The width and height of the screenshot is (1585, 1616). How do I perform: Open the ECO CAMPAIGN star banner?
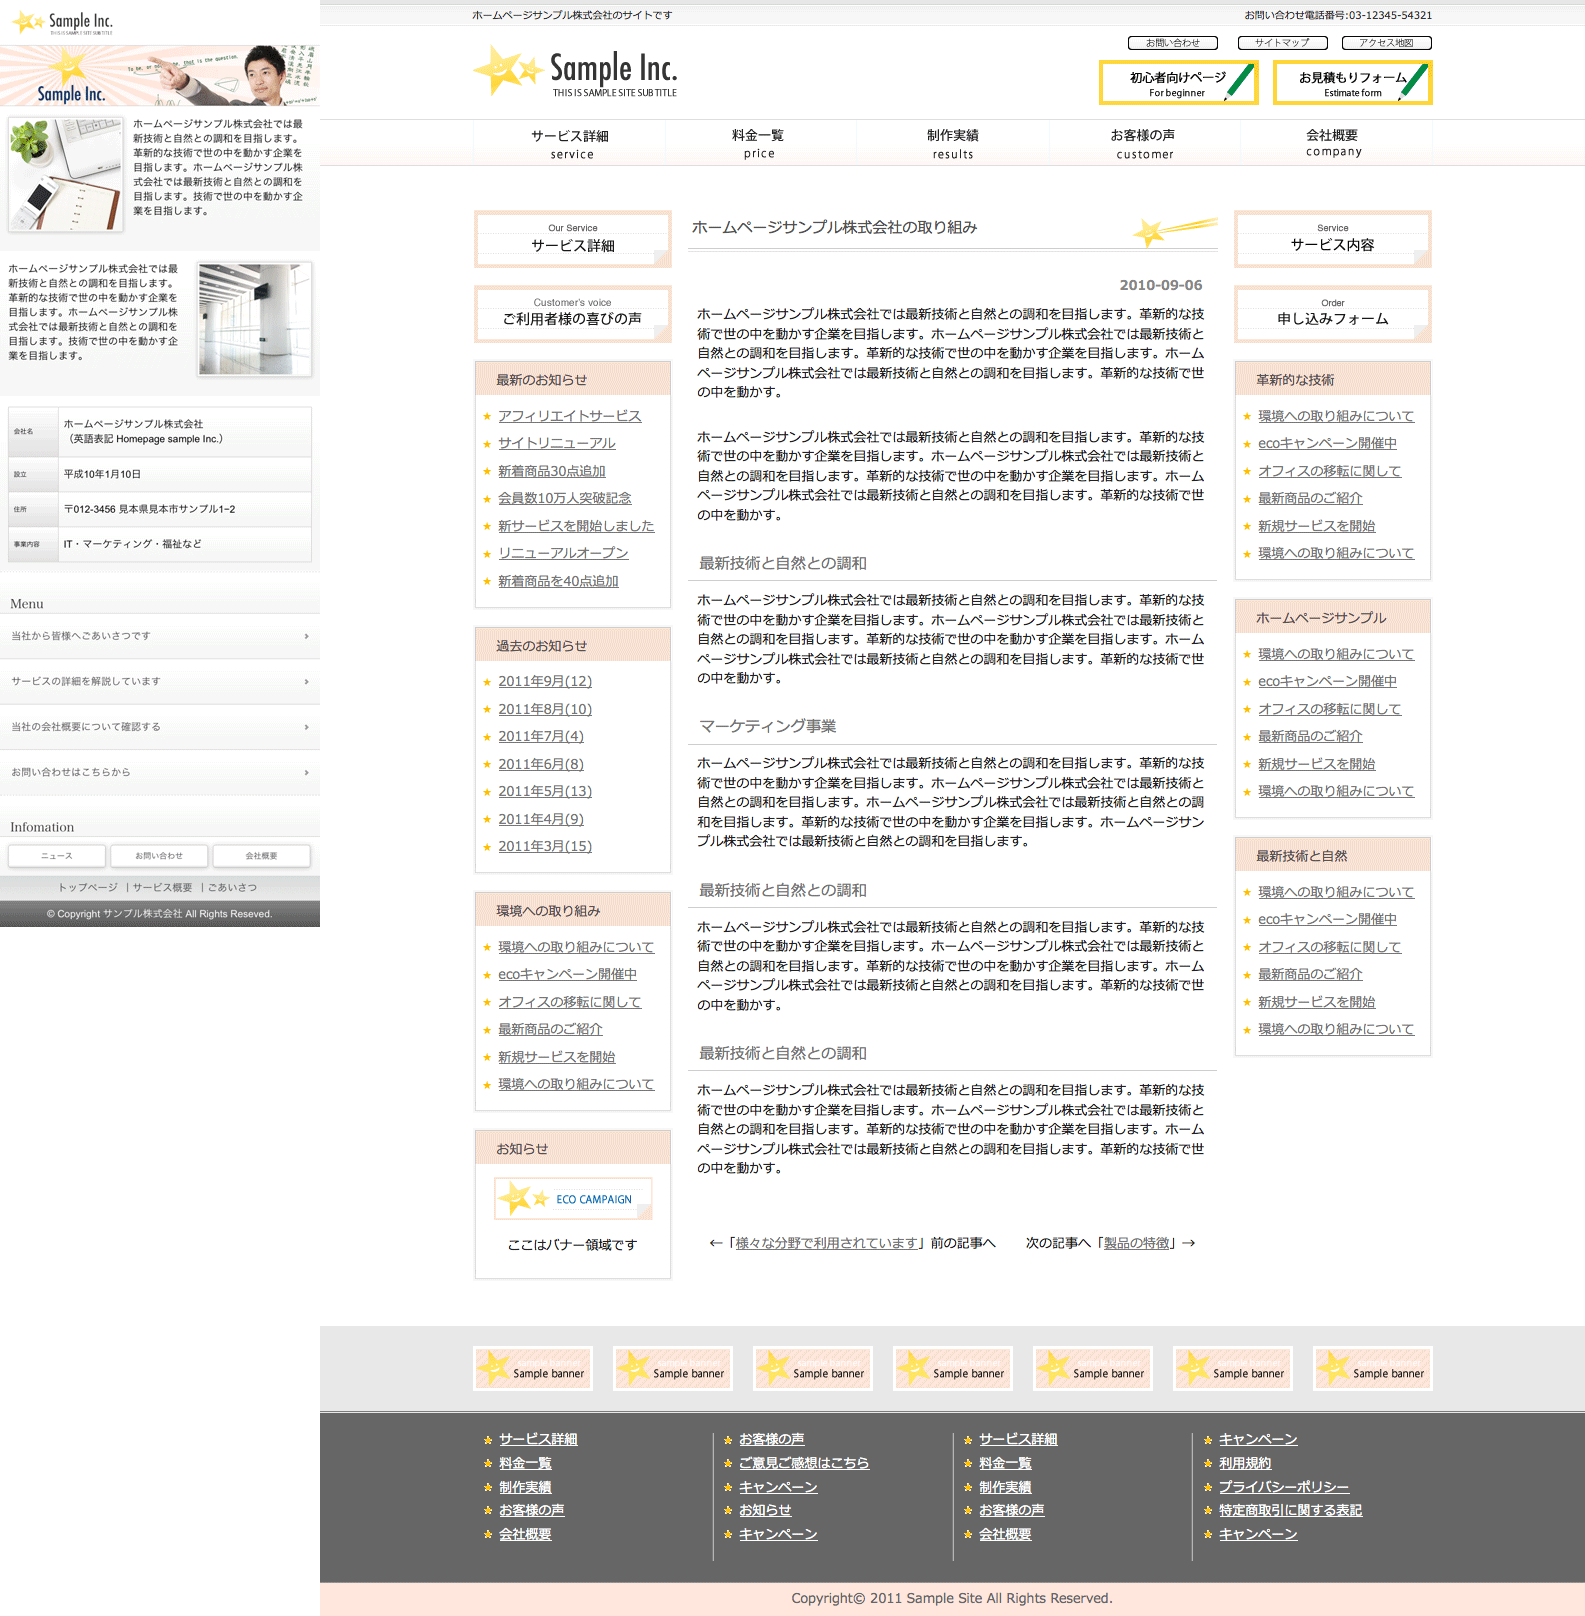point(573,1198)
